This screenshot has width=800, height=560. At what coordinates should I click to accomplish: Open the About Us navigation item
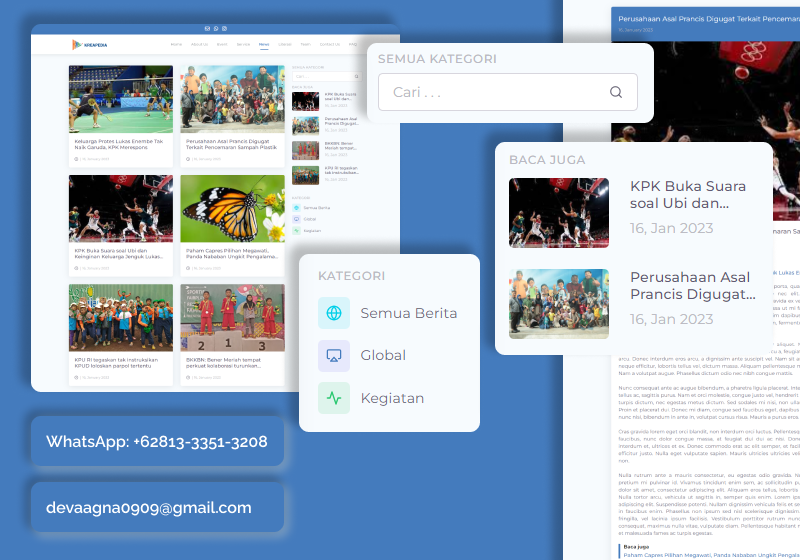click(x=199, y=44)
